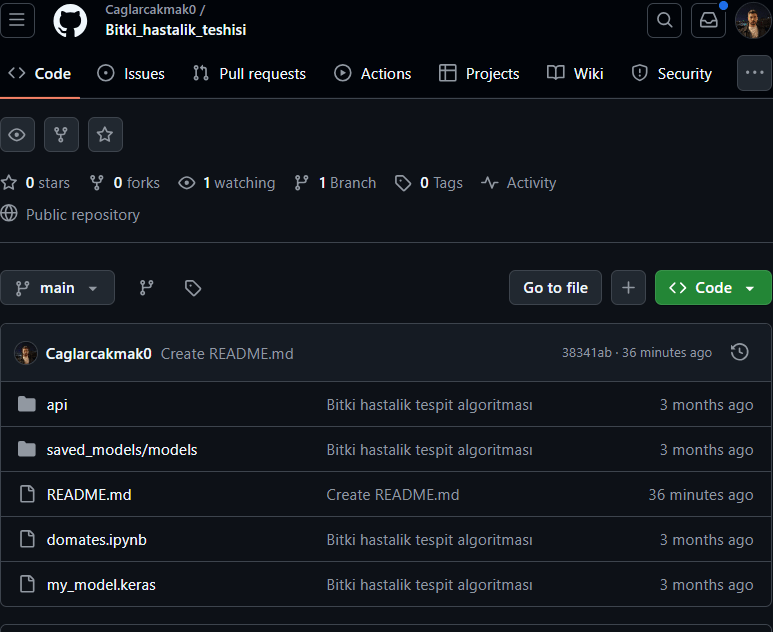Open the notifications inbox icon
The height and width of the screenshot is (632, 773).
coord(708,20)
